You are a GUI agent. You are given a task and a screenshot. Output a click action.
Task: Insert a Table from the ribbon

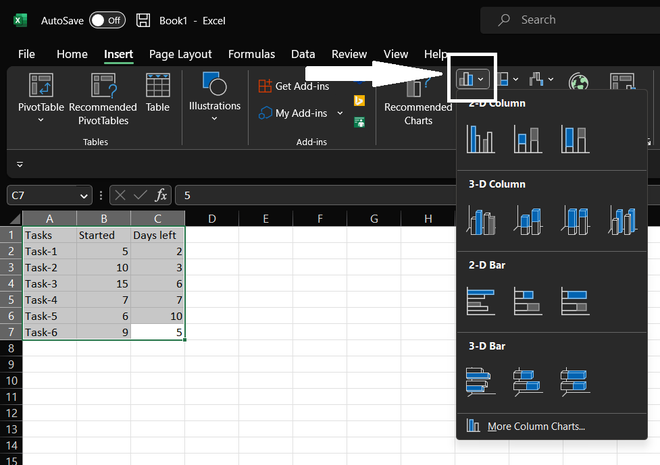coord(158,93)
